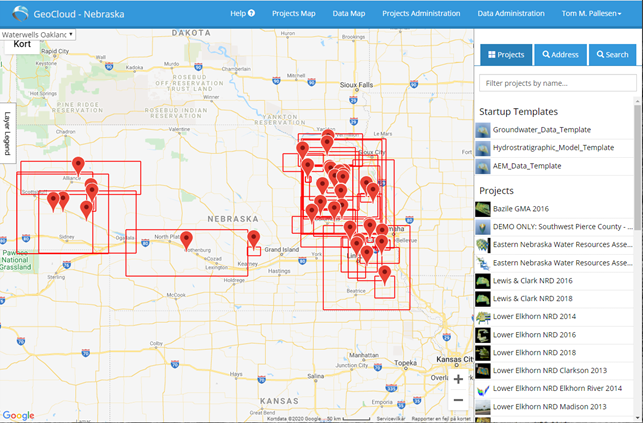Click the red map pin near Alliance
Viewport: 643px width, 423px height.
click(x=78, y=166)
